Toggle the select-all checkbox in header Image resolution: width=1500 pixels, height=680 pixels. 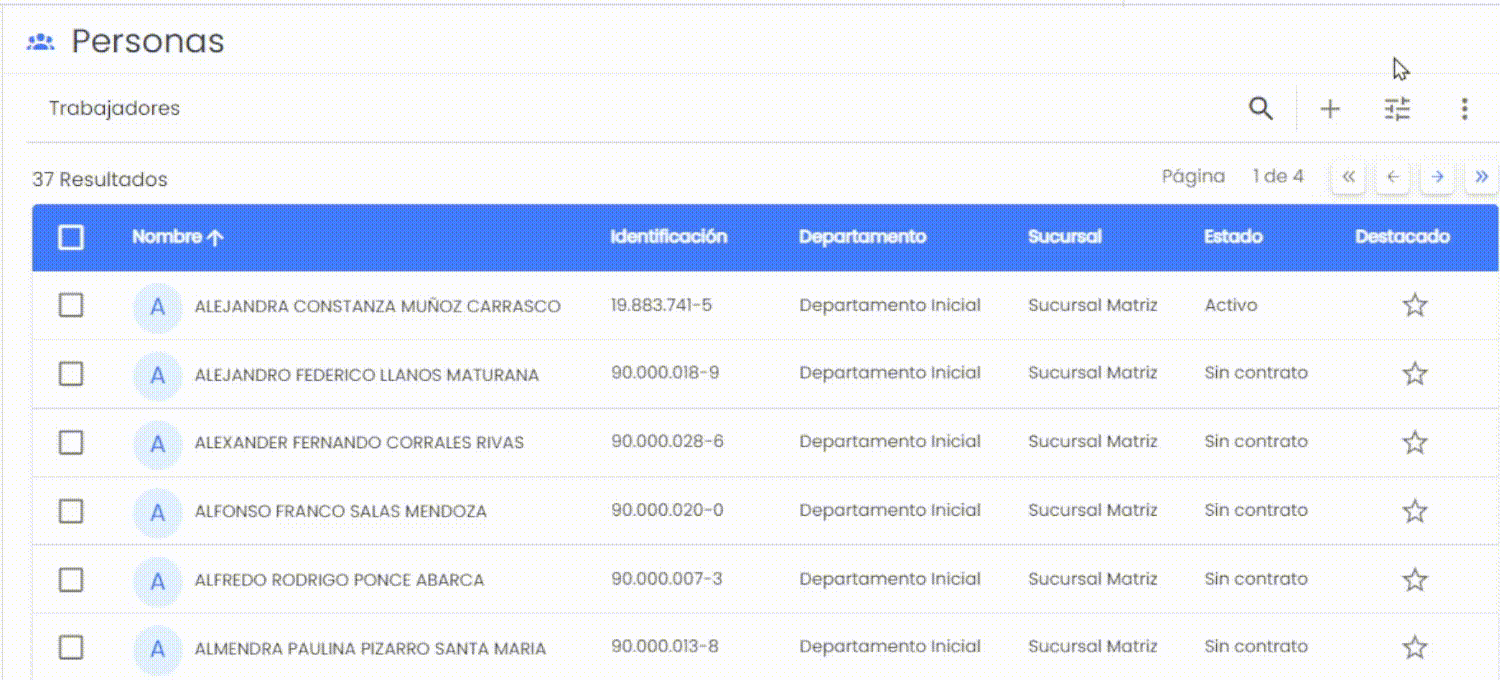click(x=71, y=237)
